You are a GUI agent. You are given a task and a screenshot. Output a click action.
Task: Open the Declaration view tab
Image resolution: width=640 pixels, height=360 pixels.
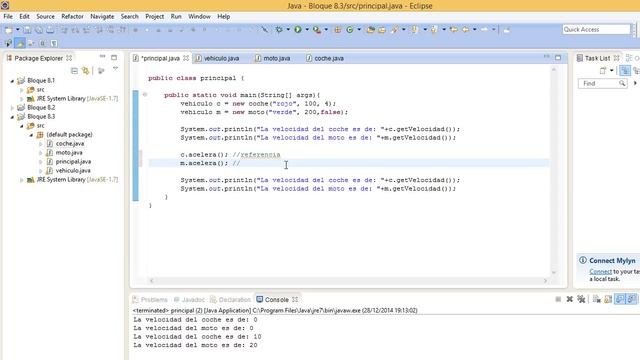click(x=230, y=300)
